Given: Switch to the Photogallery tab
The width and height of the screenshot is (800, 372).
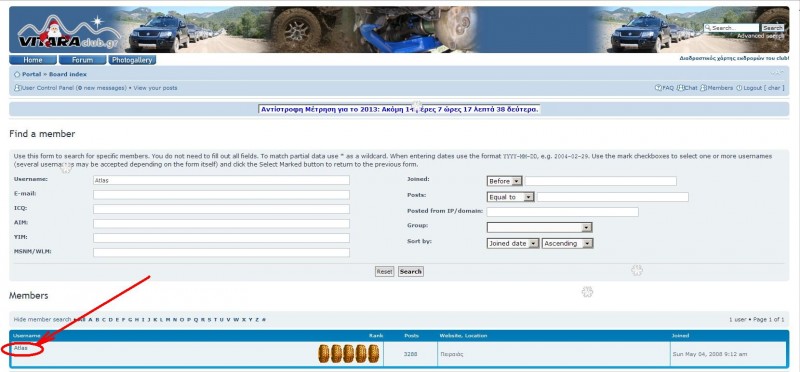Looking at the screenshot, I should tap(132, 60).
